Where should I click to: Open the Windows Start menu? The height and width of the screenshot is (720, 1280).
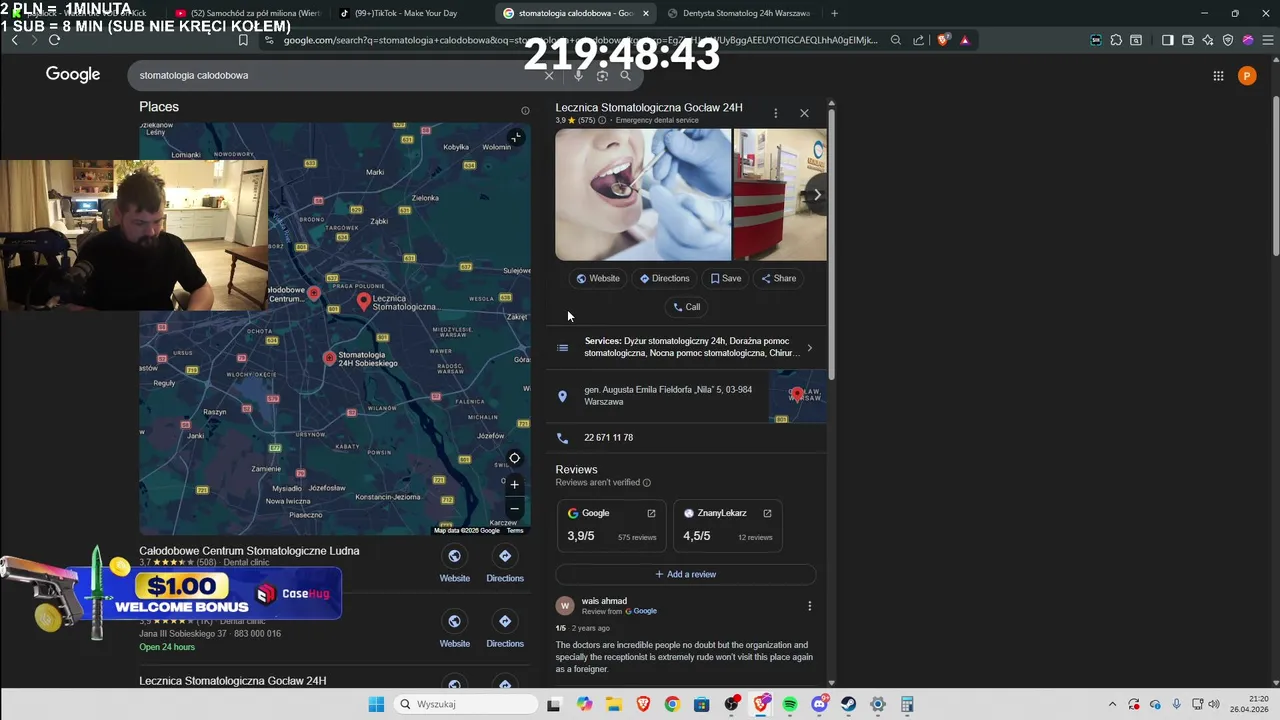[x=376, y=704]
